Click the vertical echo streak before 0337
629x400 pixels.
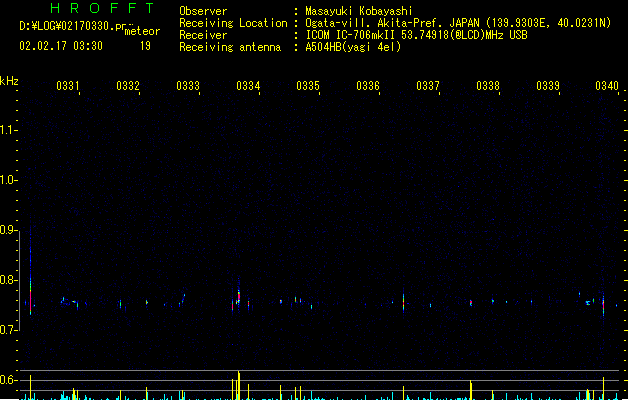point(404,302)
